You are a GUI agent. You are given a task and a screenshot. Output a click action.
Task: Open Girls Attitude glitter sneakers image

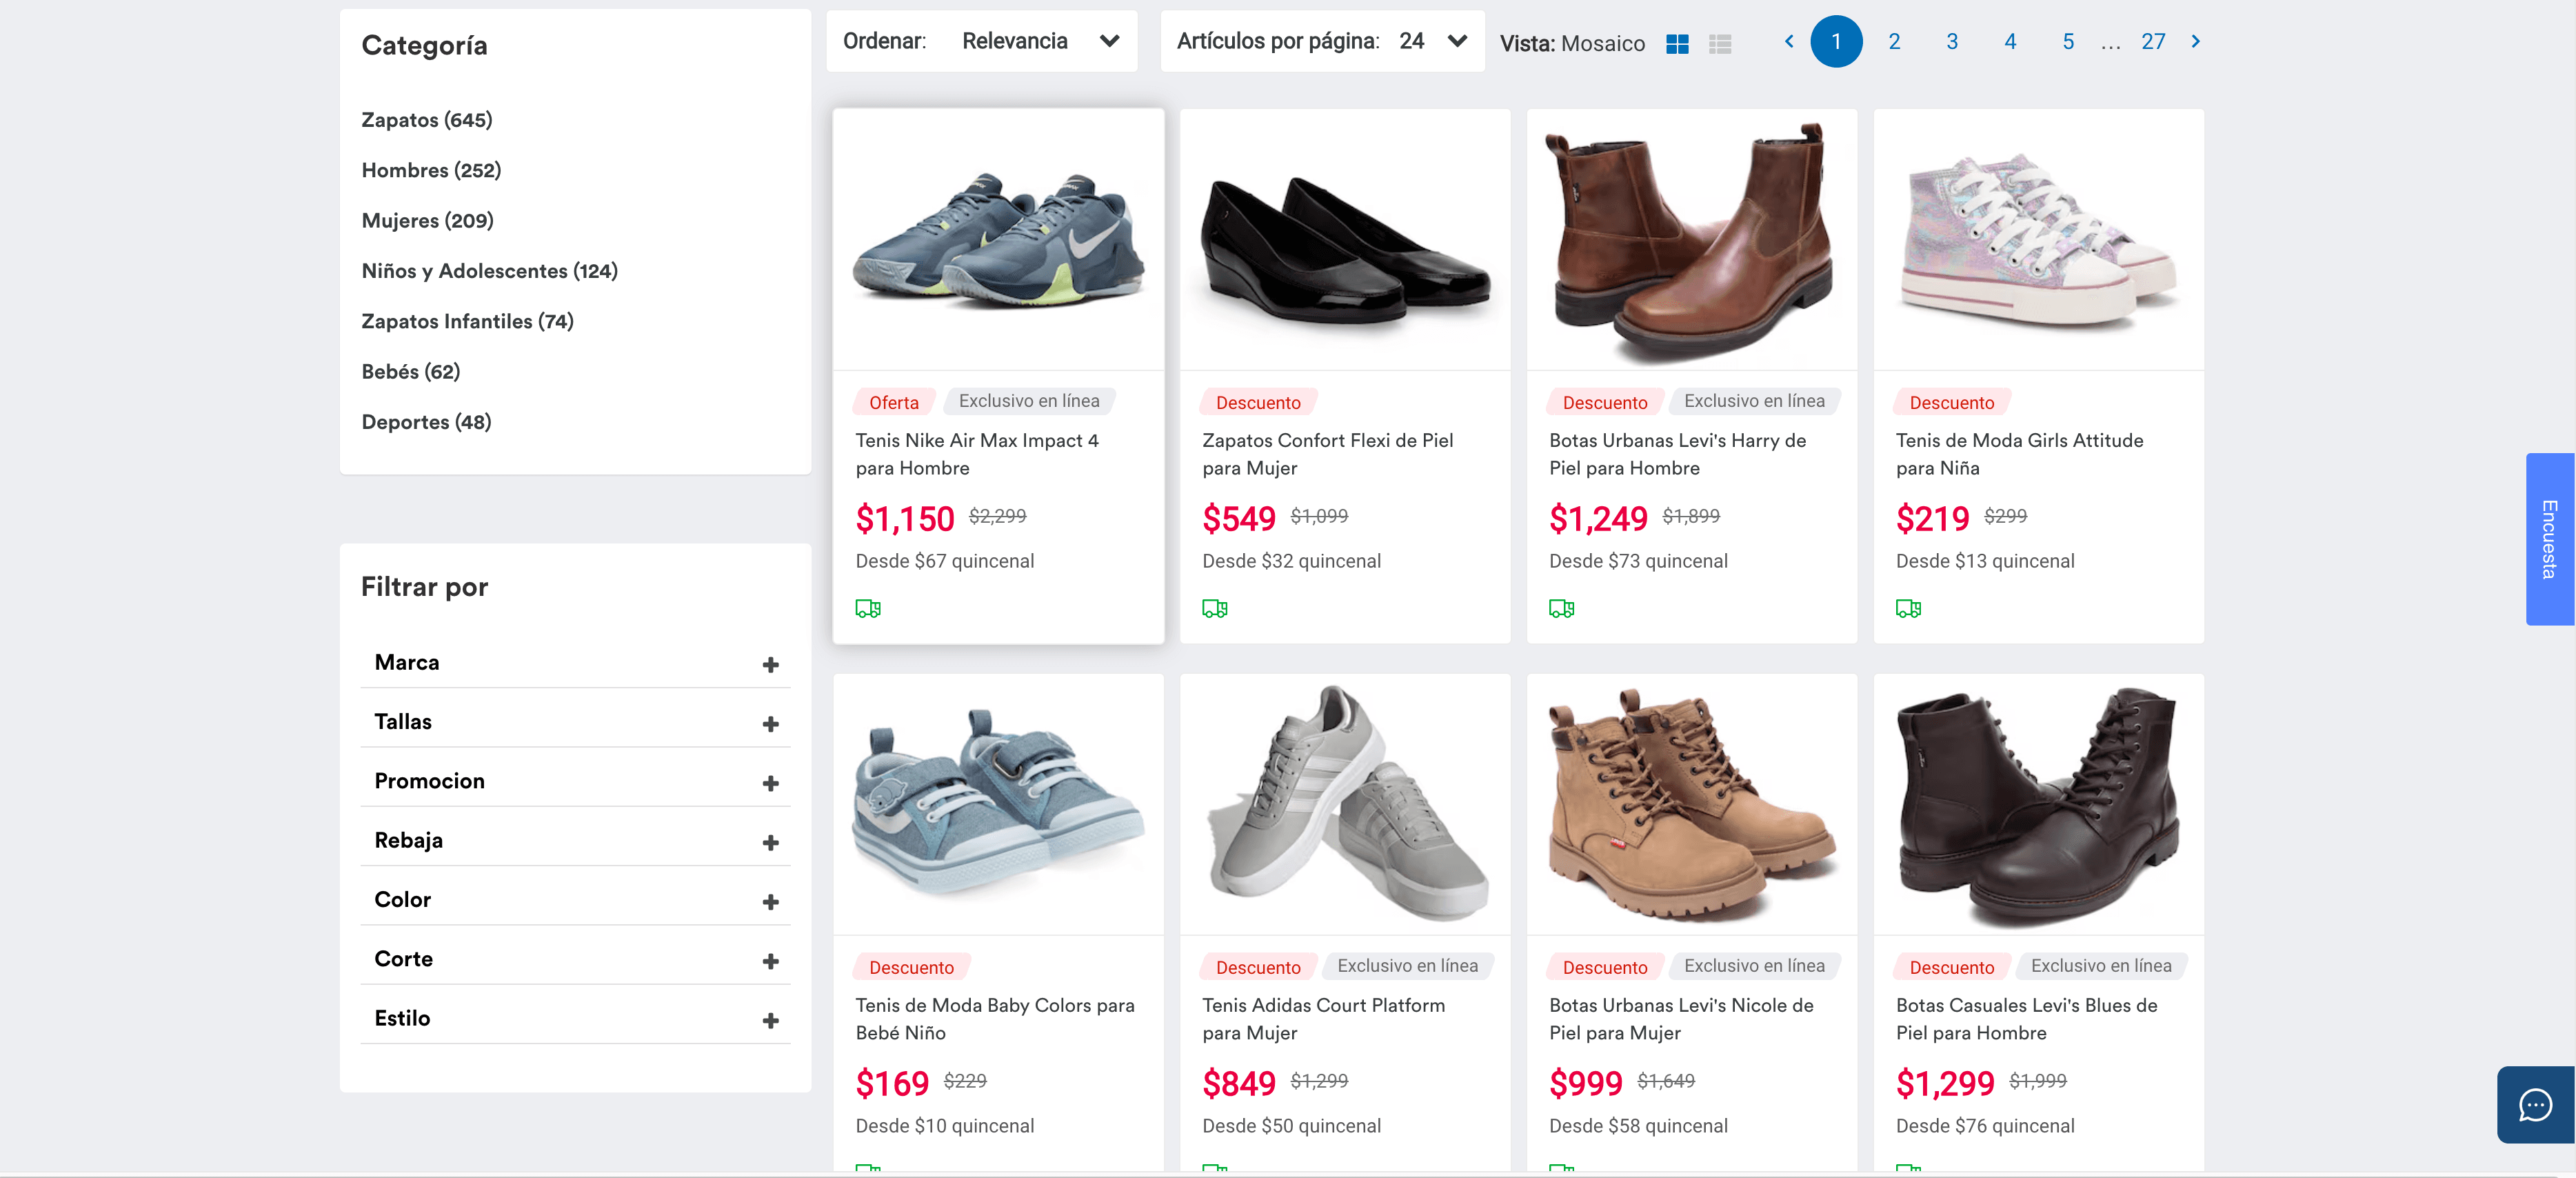coord(2039,240)
